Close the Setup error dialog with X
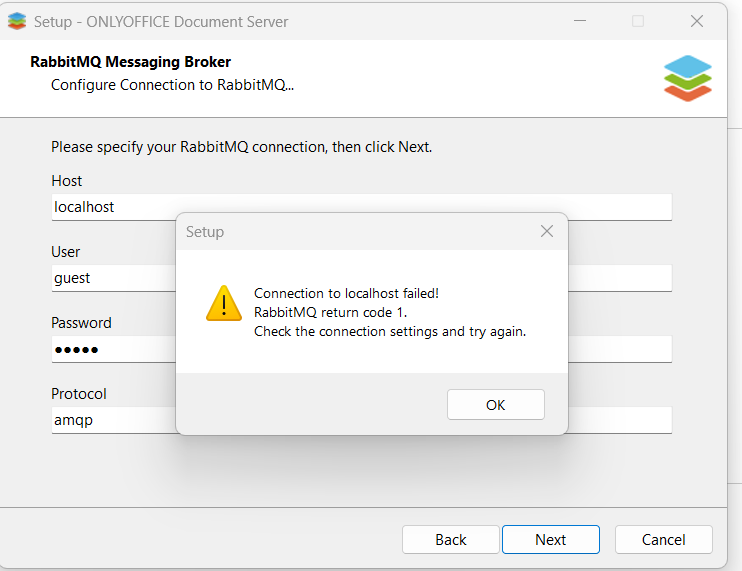The width and height of the screenshot is (742, 571). tap(546, 231)
